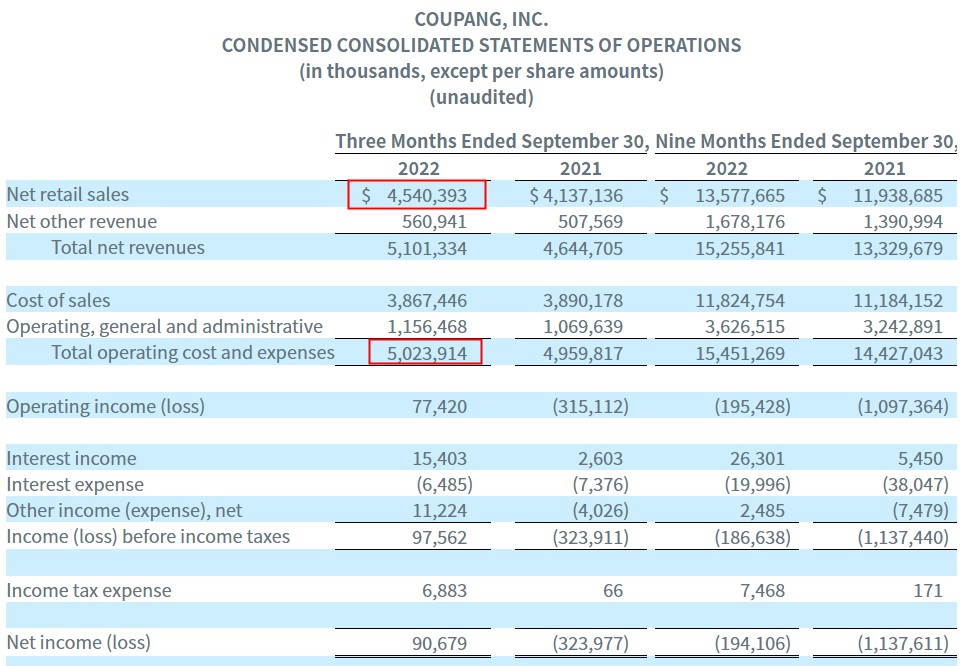Screen dimensions: 963x666
Task: Select the value 4,644,705
Action: click(583, 249)
